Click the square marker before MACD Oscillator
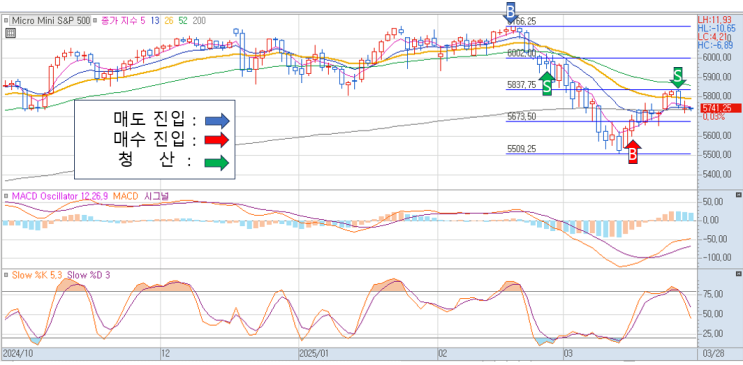The height and width of the screenshot is (365, 743). point(7,196)
